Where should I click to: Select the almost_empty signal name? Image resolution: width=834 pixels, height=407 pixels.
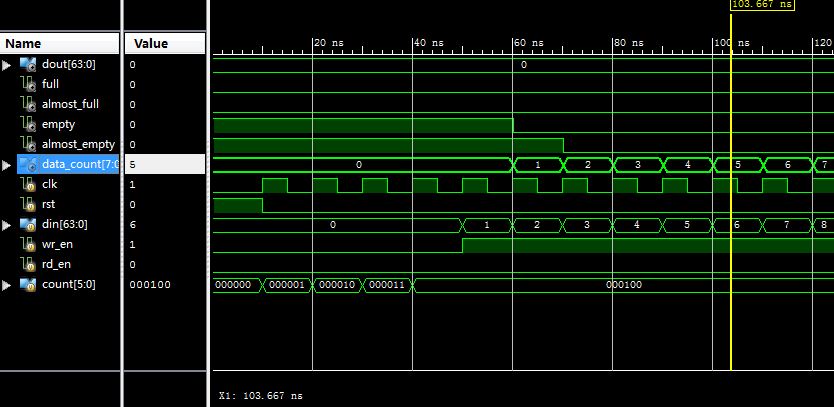pos(78,144)
